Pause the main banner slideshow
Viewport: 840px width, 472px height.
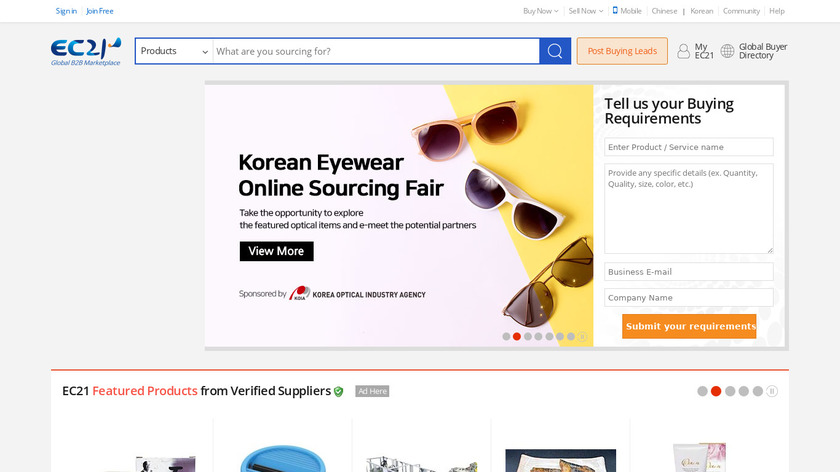[582, 336]
